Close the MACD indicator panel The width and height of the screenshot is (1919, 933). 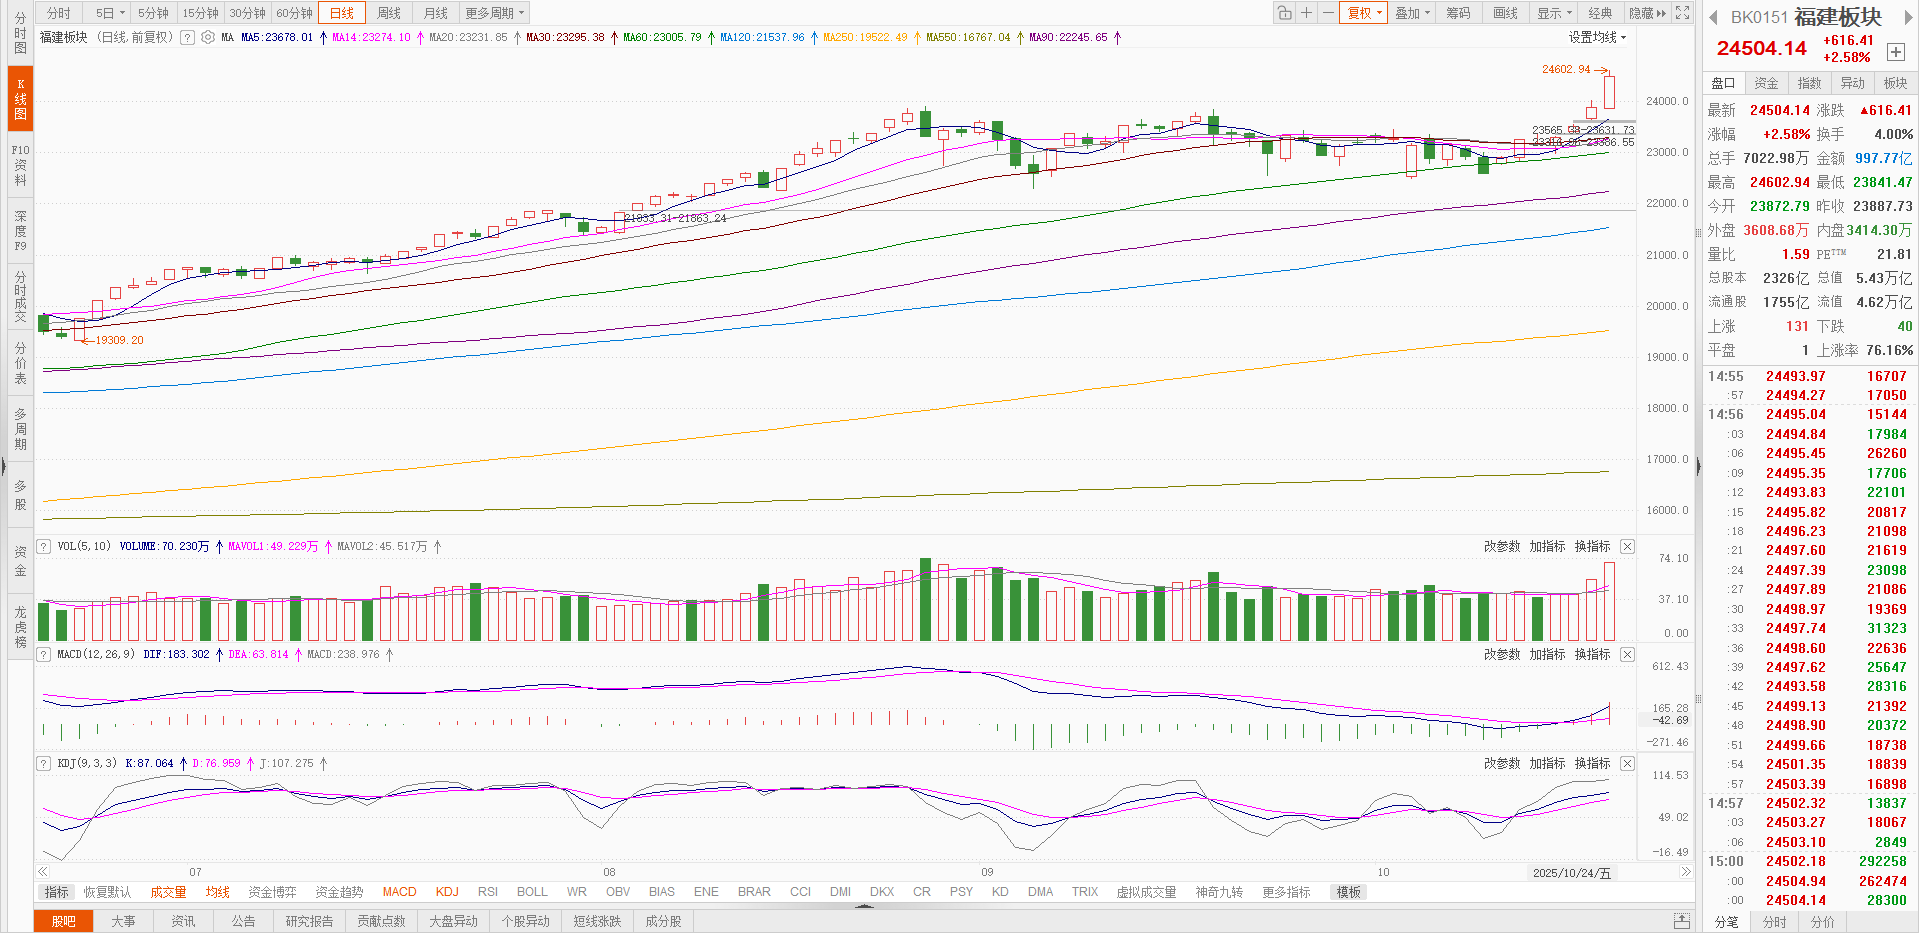point(1627,654)
